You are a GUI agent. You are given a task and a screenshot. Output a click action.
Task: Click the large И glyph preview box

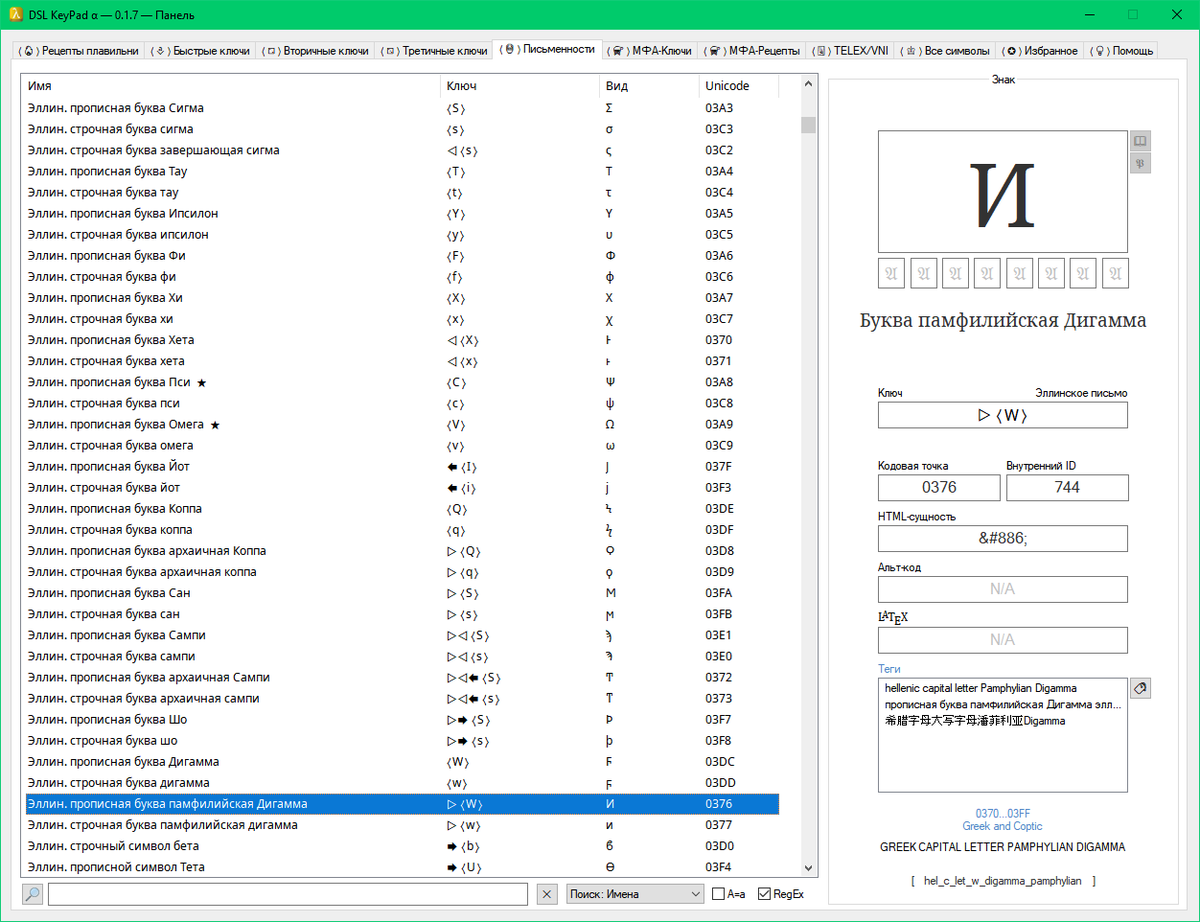click(1002, 191)
